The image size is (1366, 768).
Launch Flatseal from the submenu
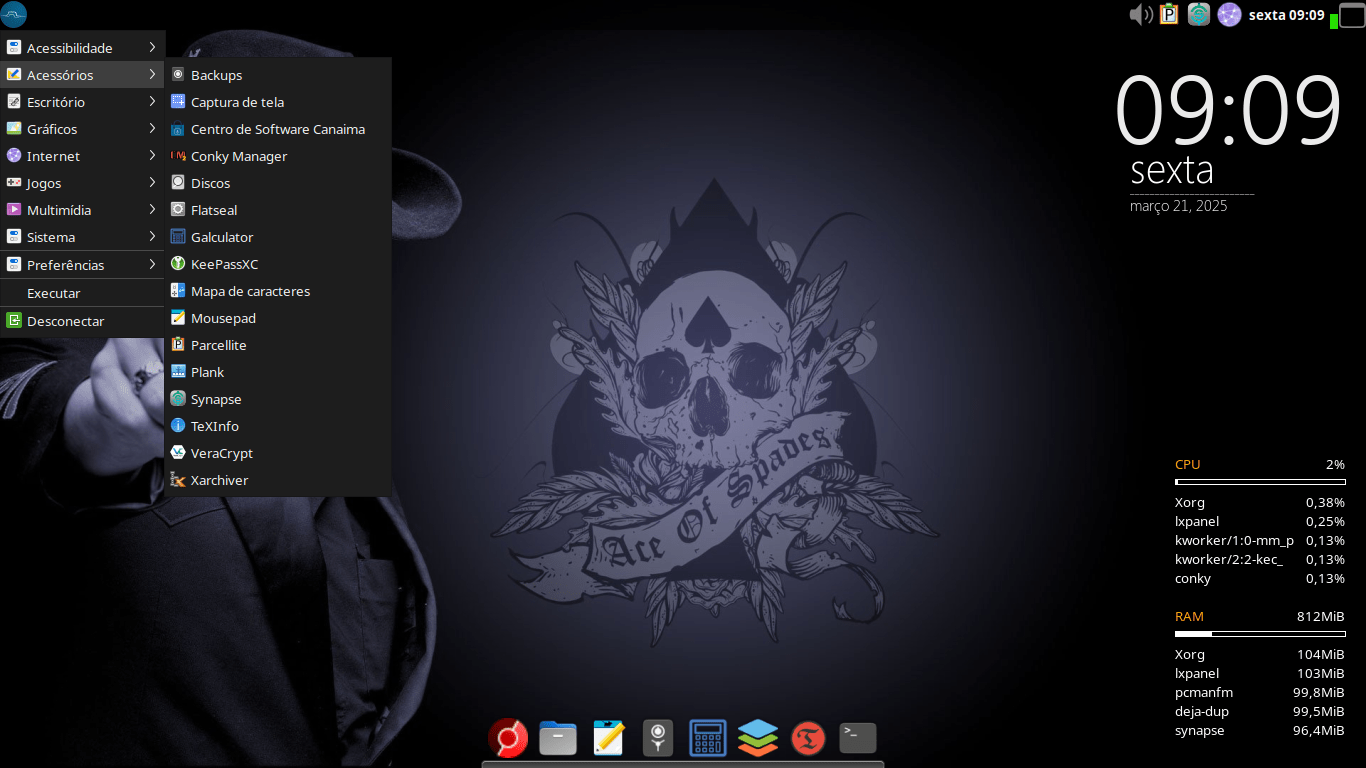[278, 210]
